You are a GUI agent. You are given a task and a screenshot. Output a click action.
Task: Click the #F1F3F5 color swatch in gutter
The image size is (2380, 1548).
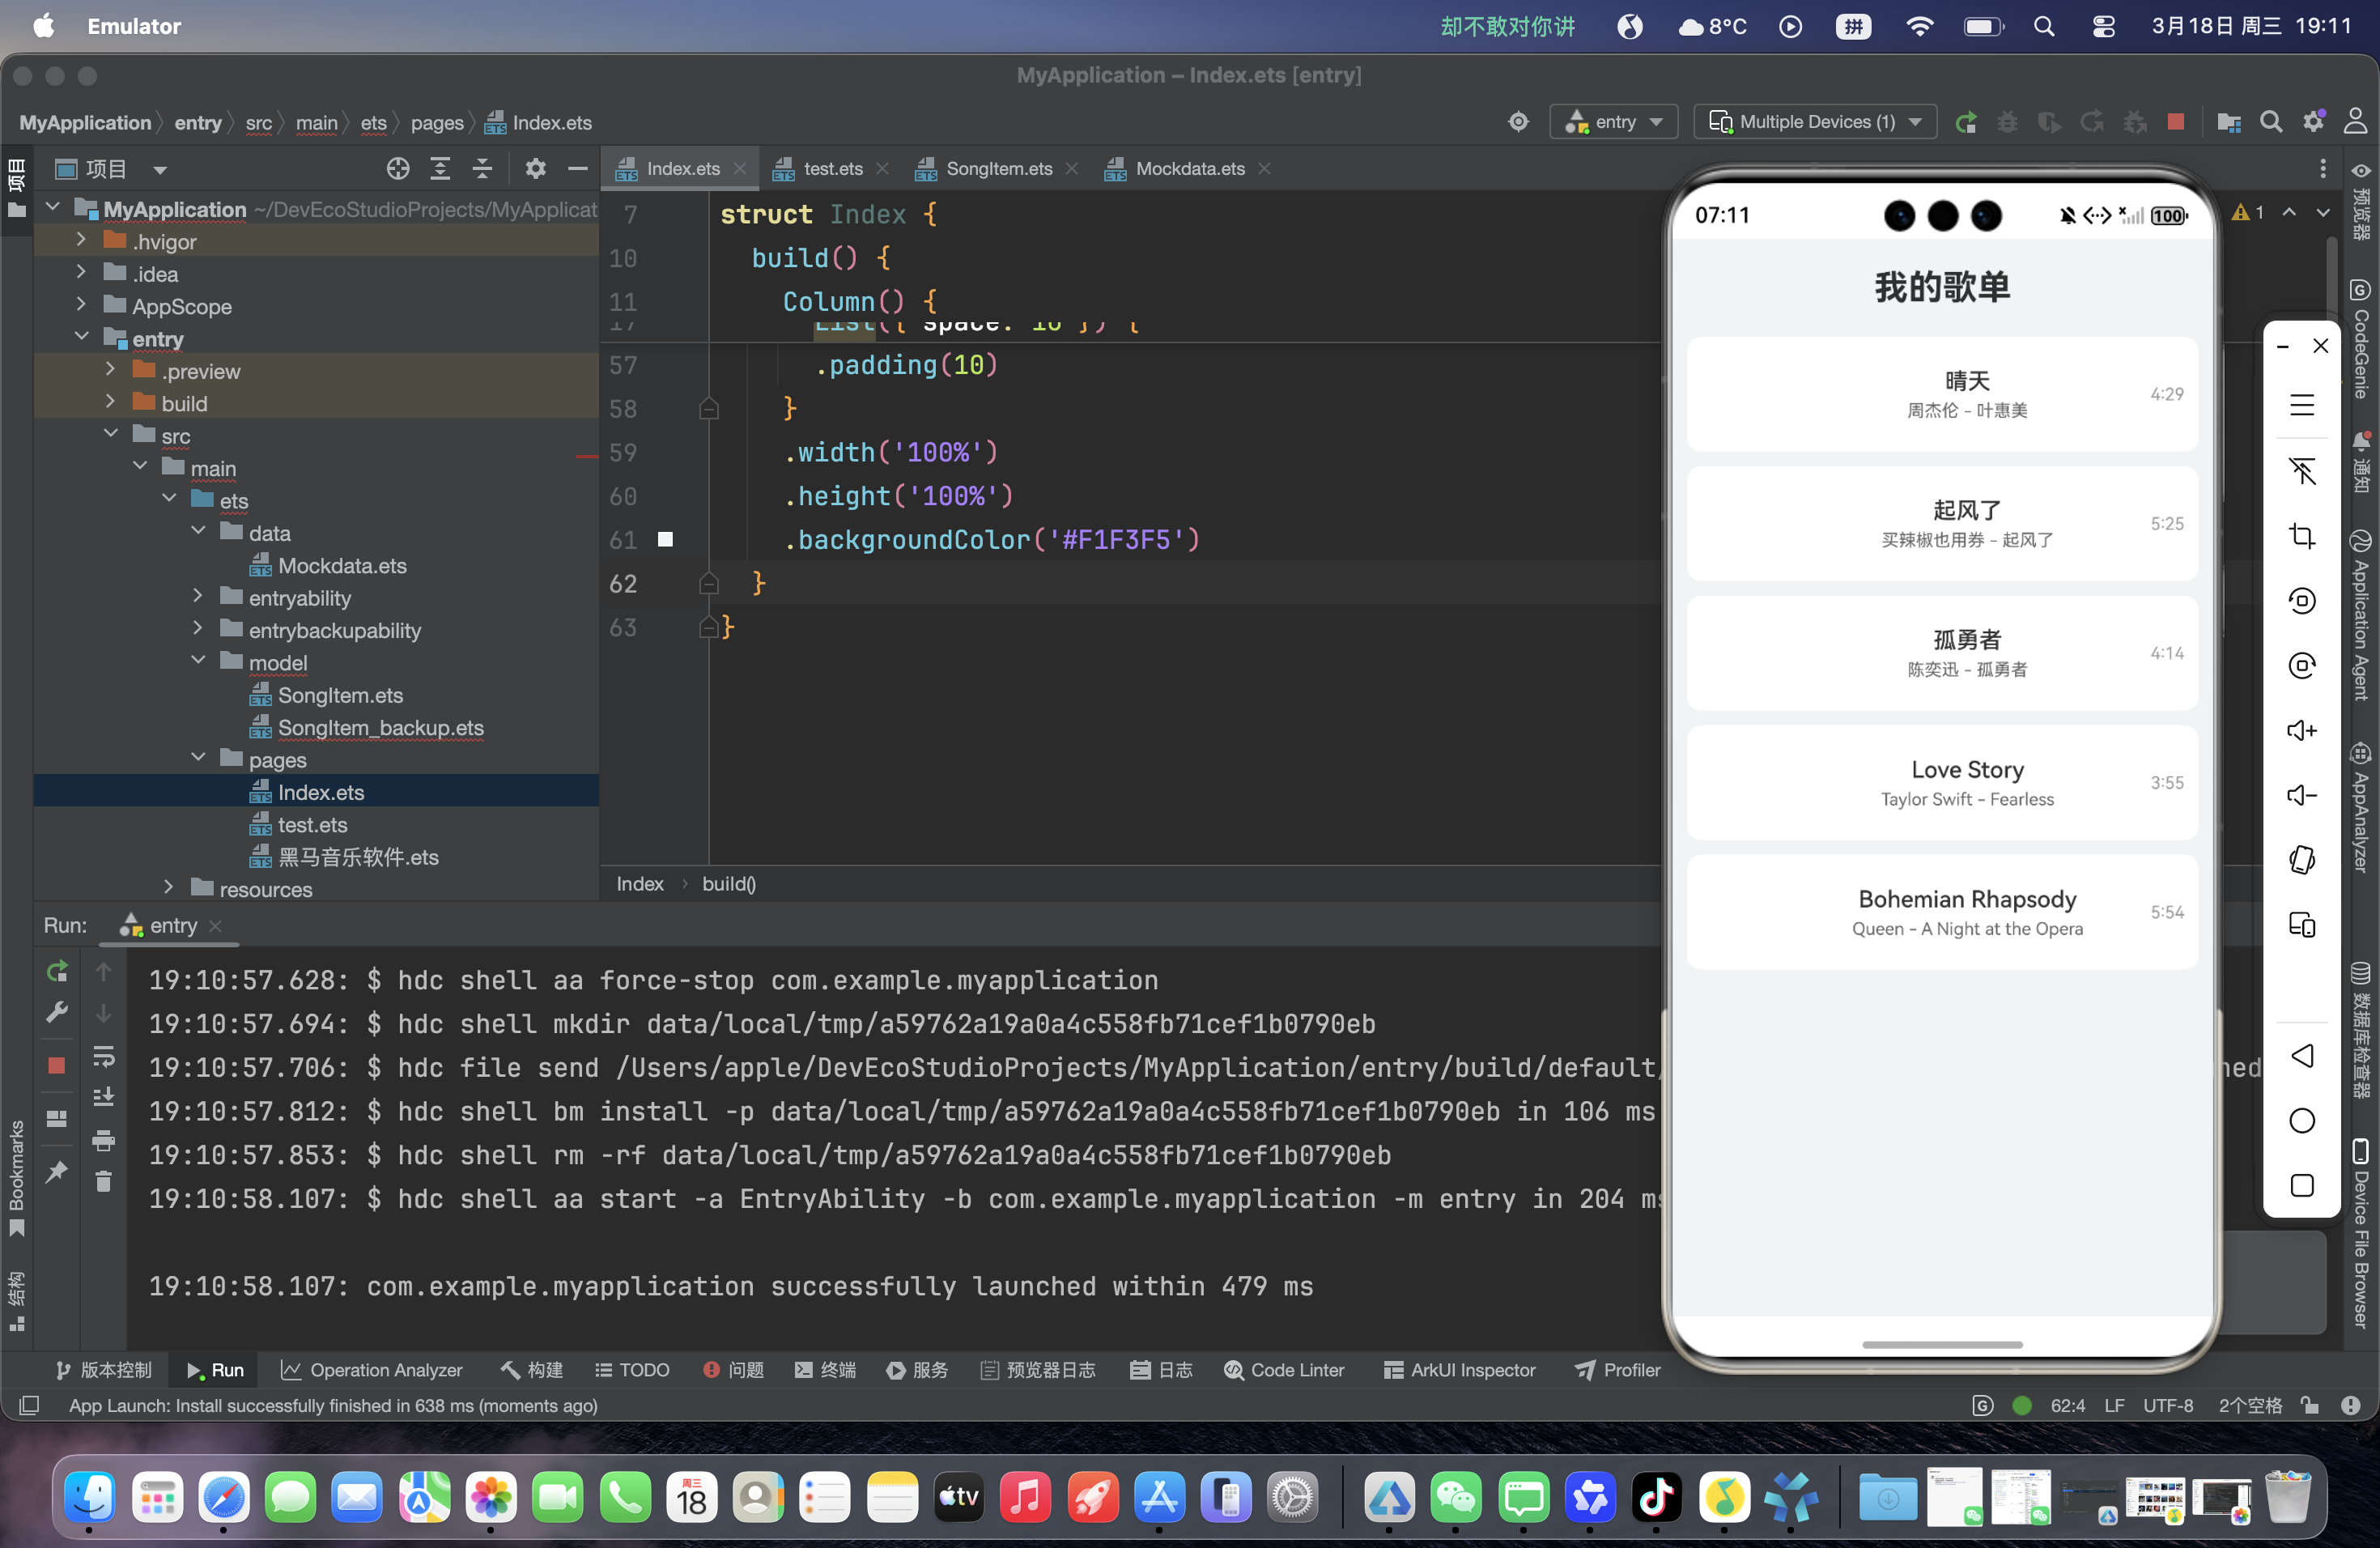[x=665, y=540]
